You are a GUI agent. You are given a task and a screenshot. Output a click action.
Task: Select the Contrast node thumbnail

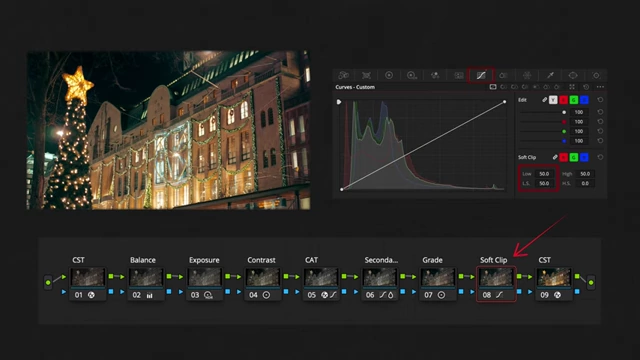pos(263,277)
